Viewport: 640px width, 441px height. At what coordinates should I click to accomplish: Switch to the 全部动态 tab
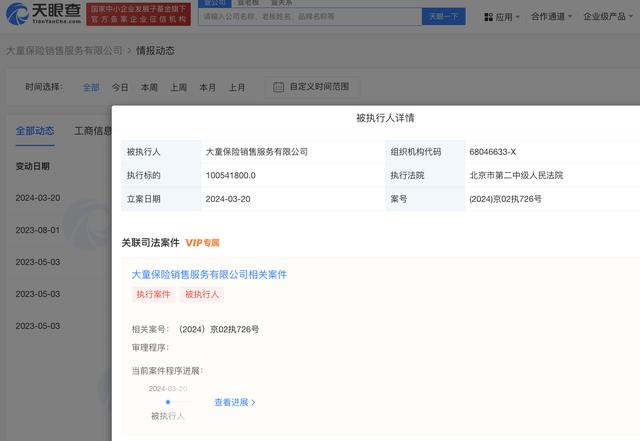click(35, 131)
